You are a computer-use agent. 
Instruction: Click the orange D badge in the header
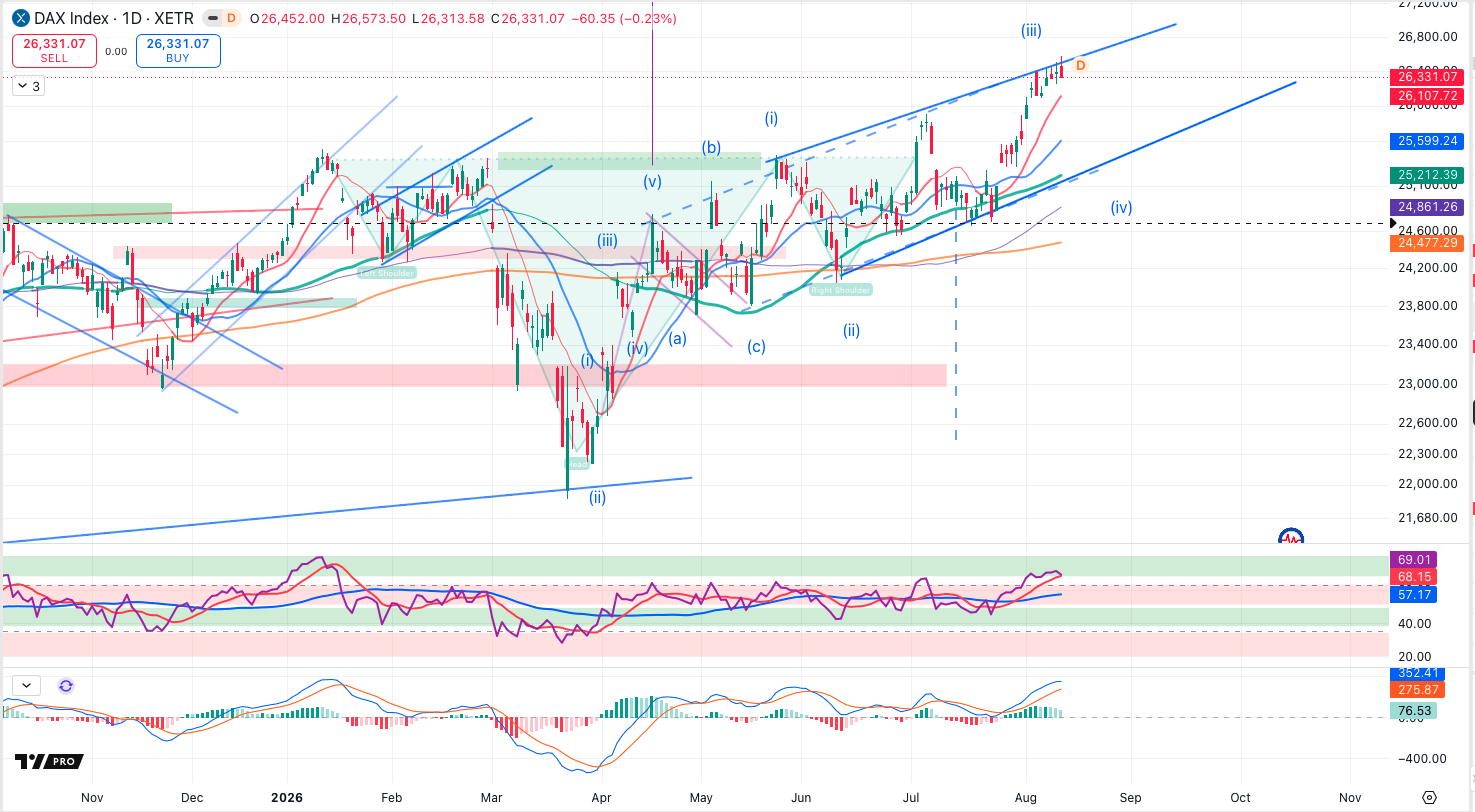[x=231, y=18]
